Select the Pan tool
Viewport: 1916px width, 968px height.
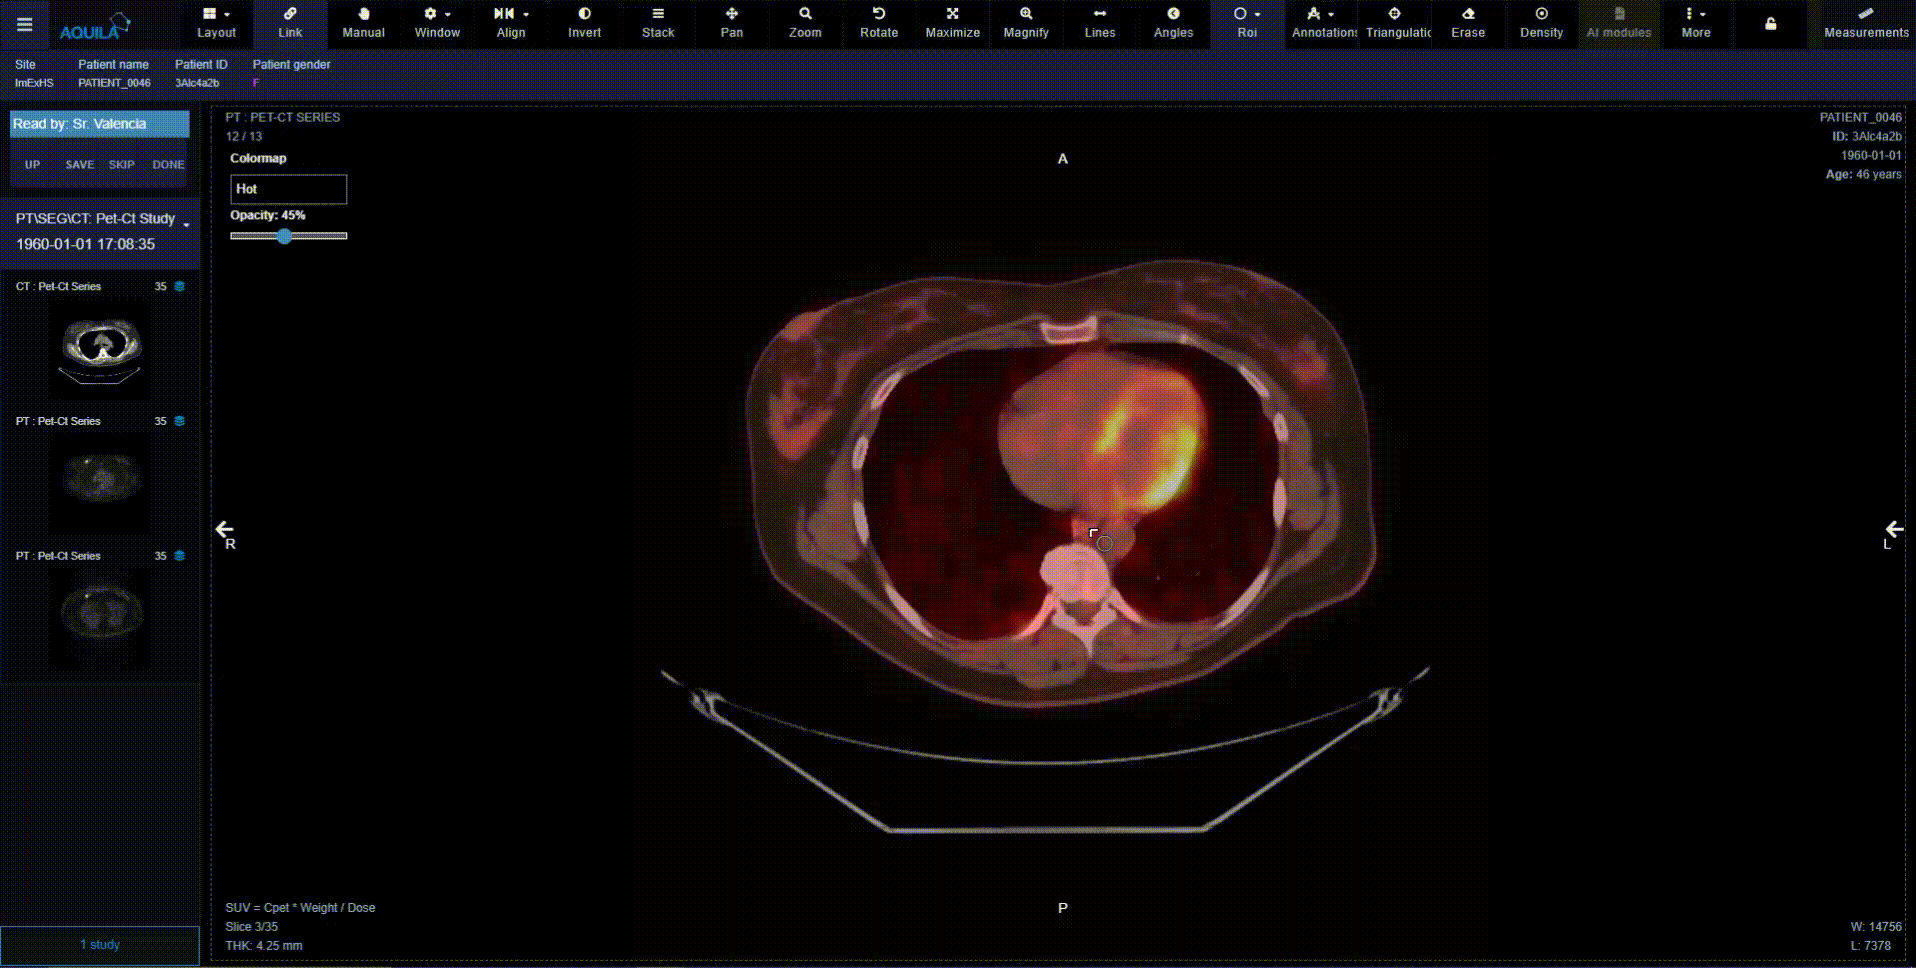[x=731, y=23]
